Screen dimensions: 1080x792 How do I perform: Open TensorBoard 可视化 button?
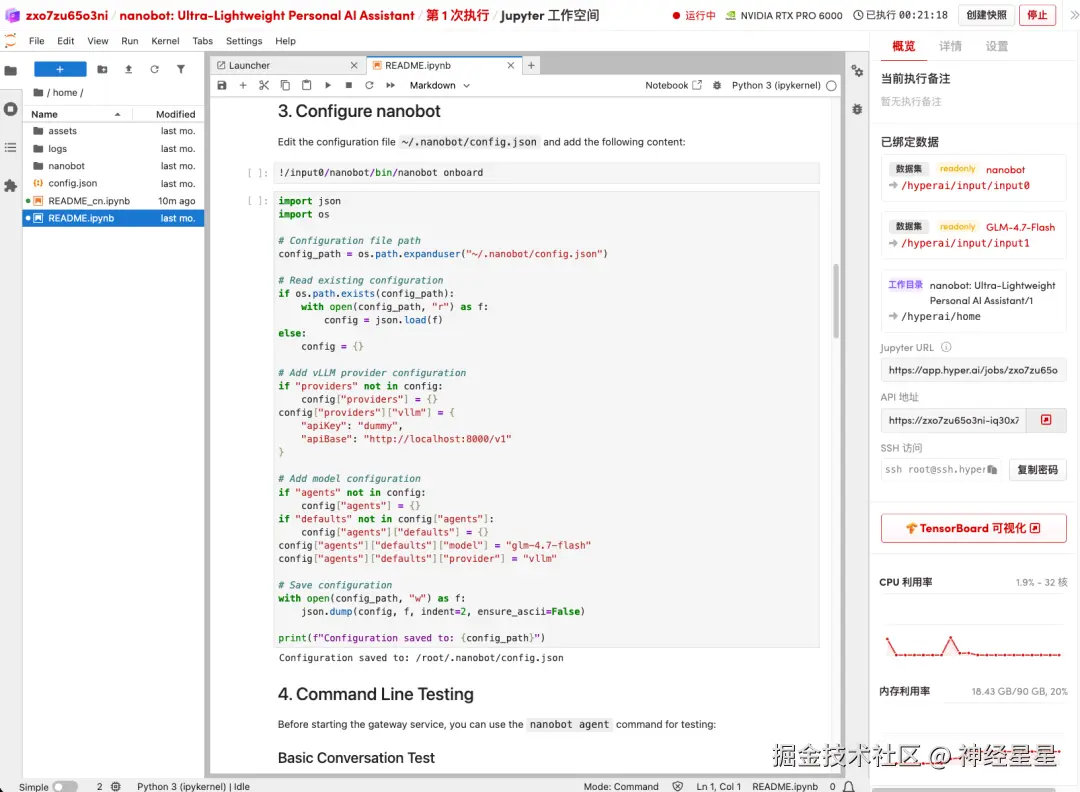pyautogui.click(x=973, y=528)
